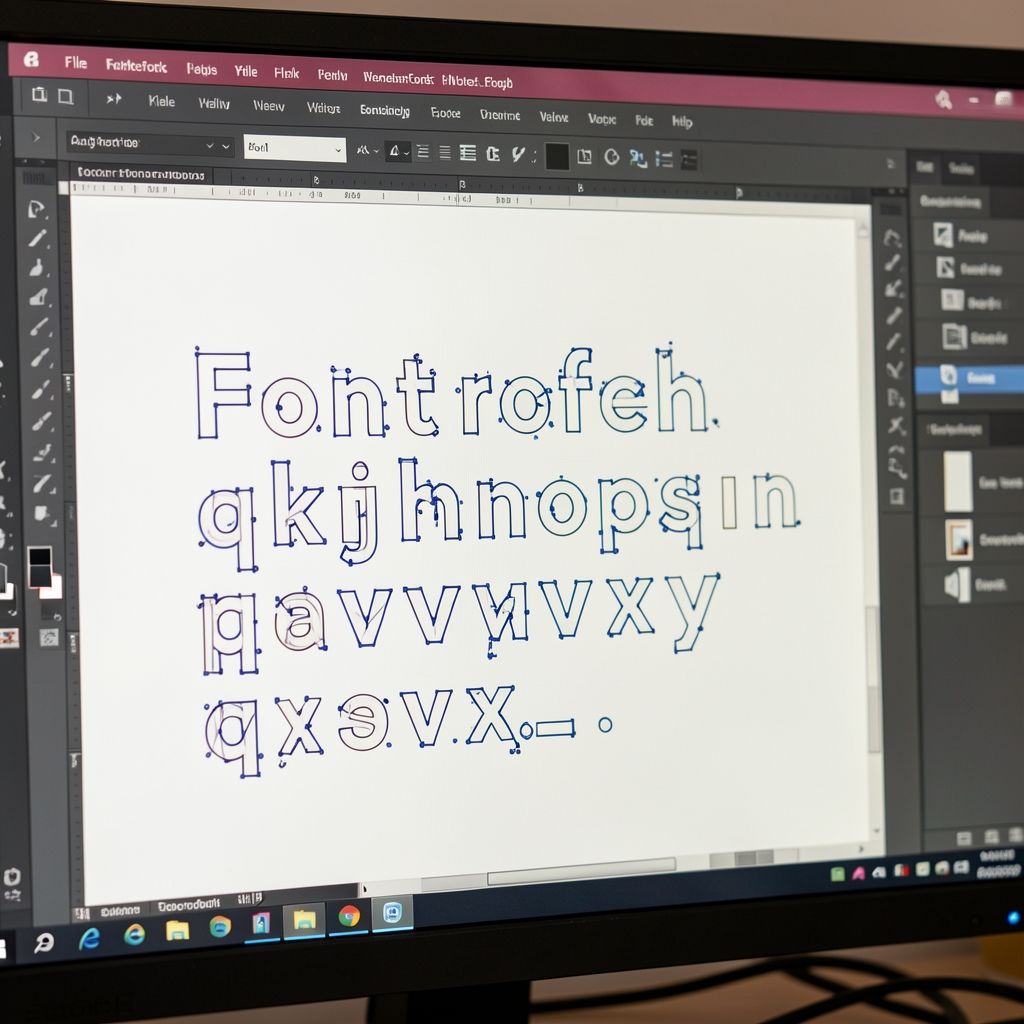Viewport: 1024px width, 1024px height.
Task: Open the triangle-icon dropdown beside font size
Action: point(398,152)
